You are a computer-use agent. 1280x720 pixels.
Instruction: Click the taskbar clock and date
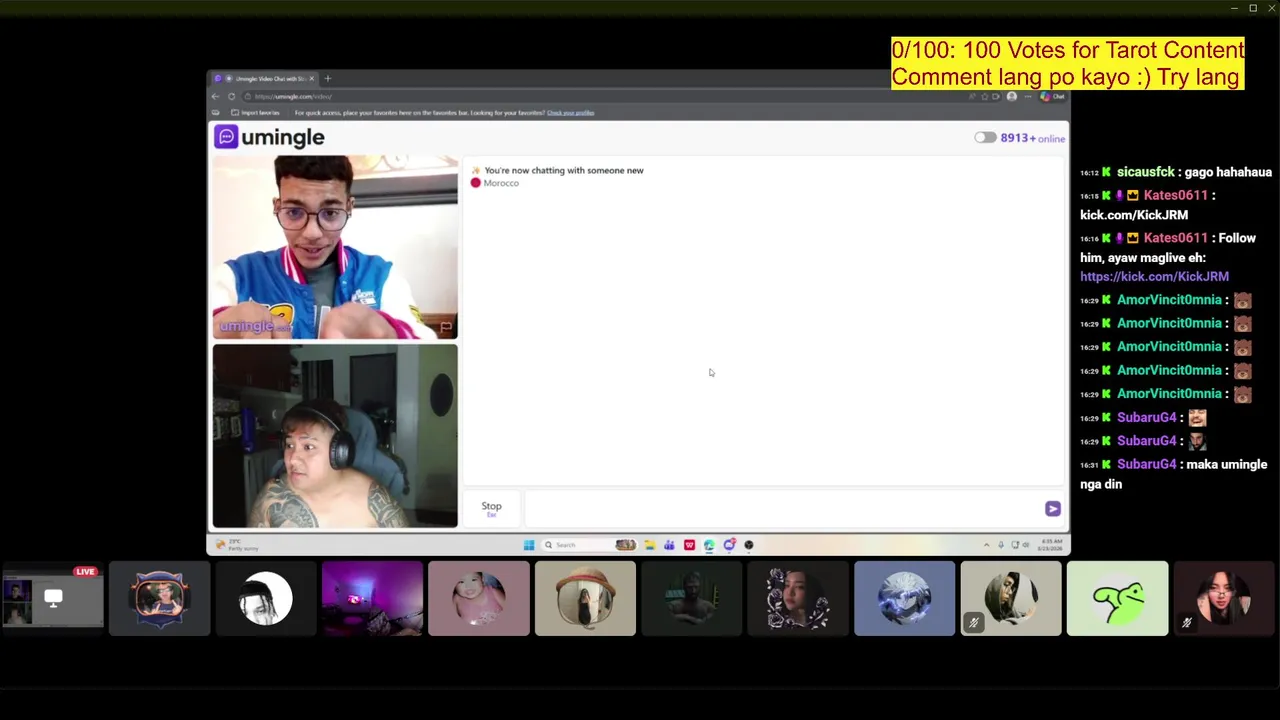pyautogui.click(x=1050, y=545)
